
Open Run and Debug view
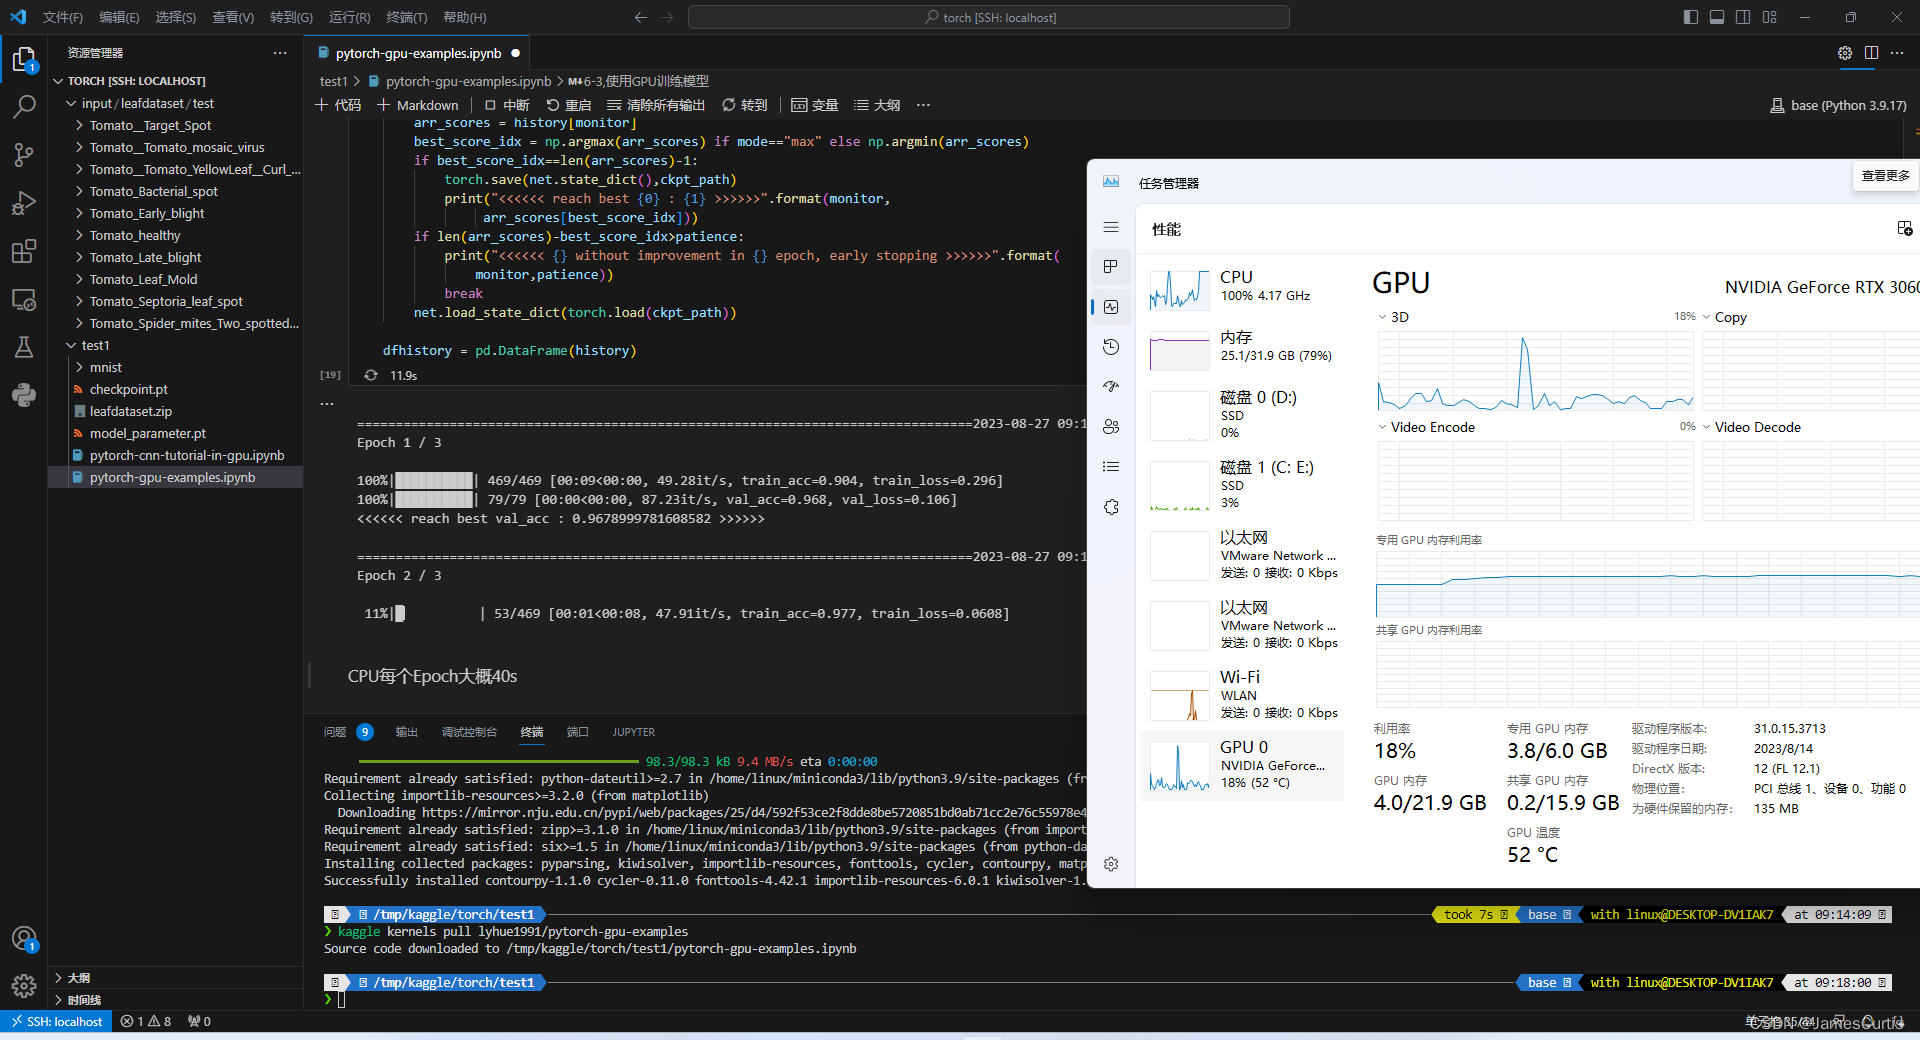click(24, 203)
